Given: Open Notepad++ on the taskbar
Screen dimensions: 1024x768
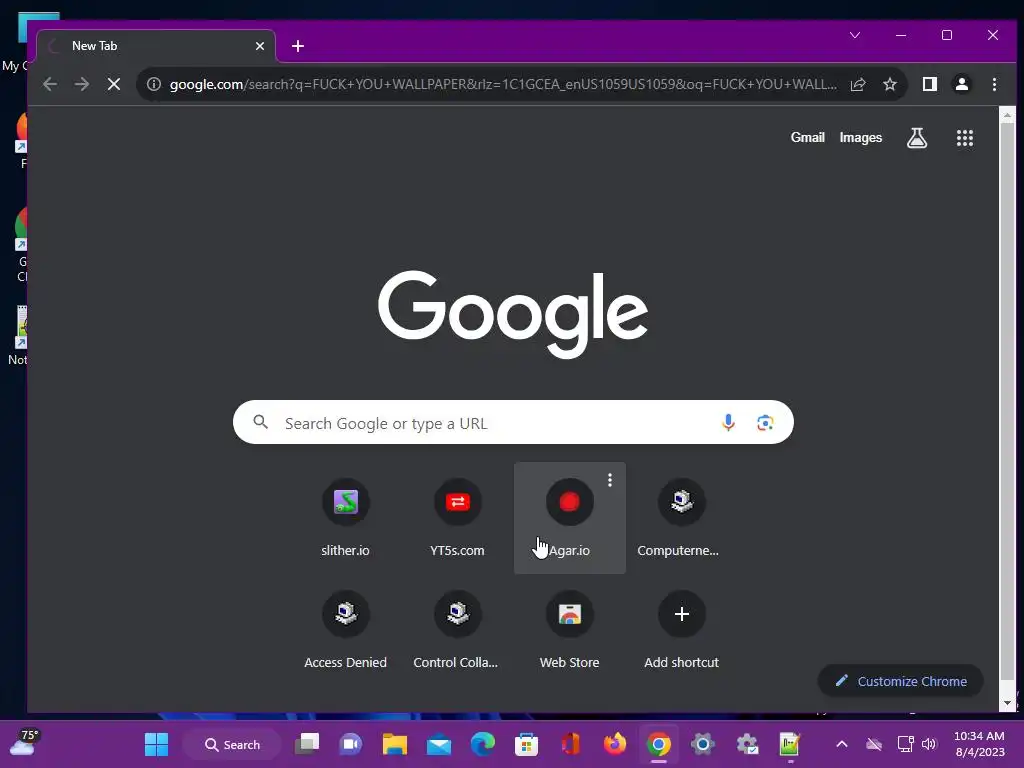Looking at the screenshot, I should point(790,744).
